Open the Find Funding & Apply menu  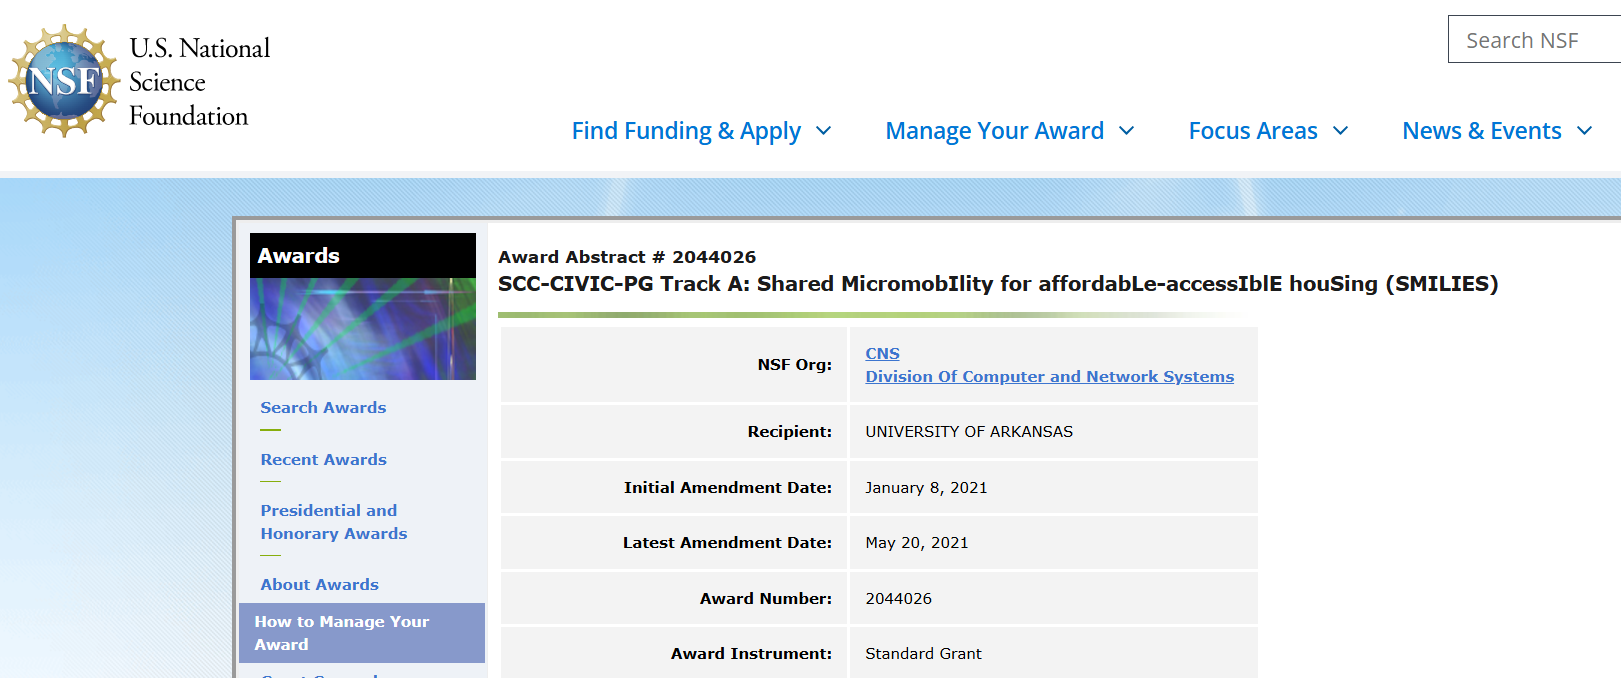[x=686, y=131]
